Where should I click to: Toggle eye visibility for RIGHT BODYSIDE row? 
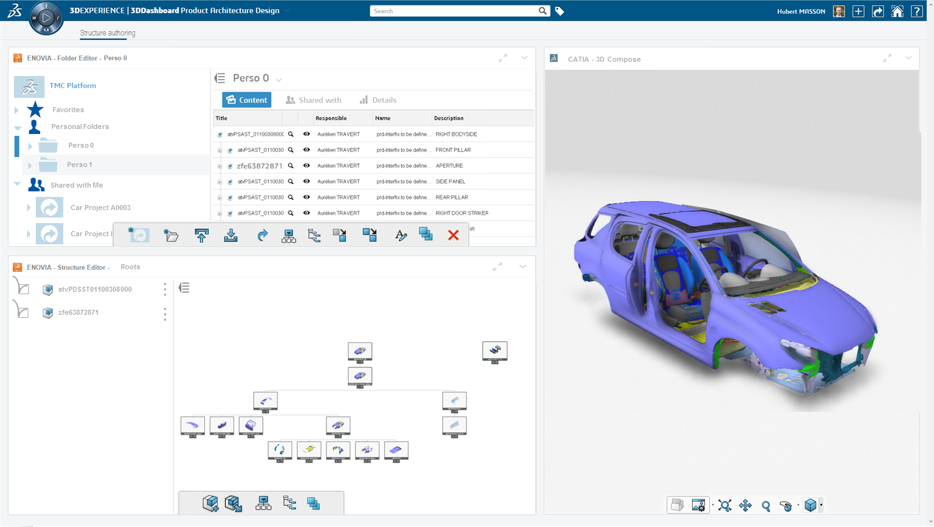[306, 134]
